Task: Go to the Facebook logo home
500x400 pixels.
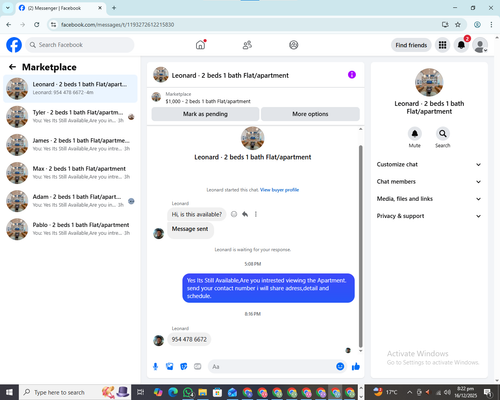Action: coord(14,45)
